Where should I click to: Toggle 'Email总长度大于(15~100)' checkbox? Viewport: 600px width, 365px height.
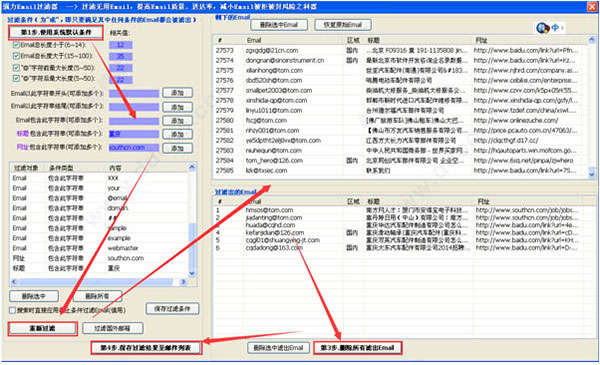(x=16, y=56)
